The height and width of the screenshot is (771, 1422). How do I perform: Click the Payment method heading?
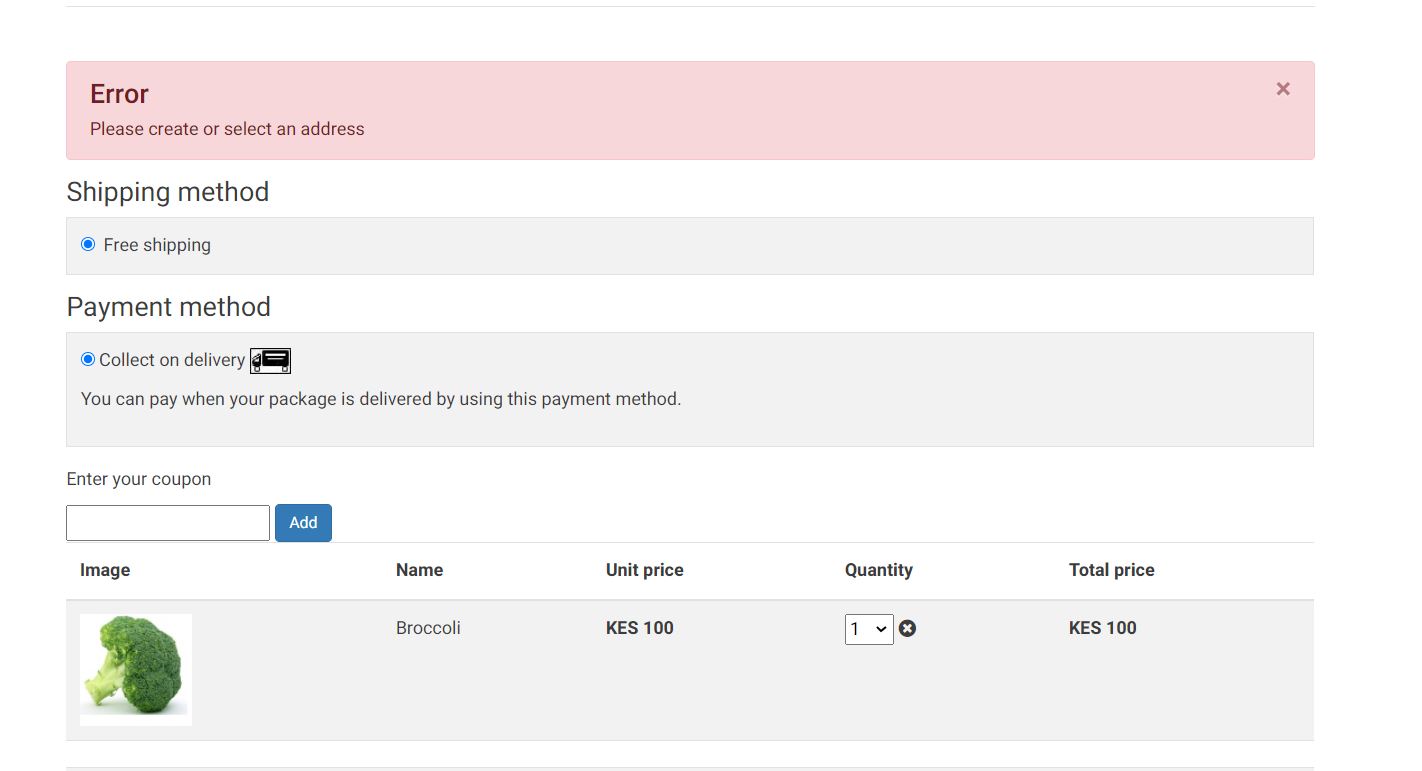tap(168, 307)
